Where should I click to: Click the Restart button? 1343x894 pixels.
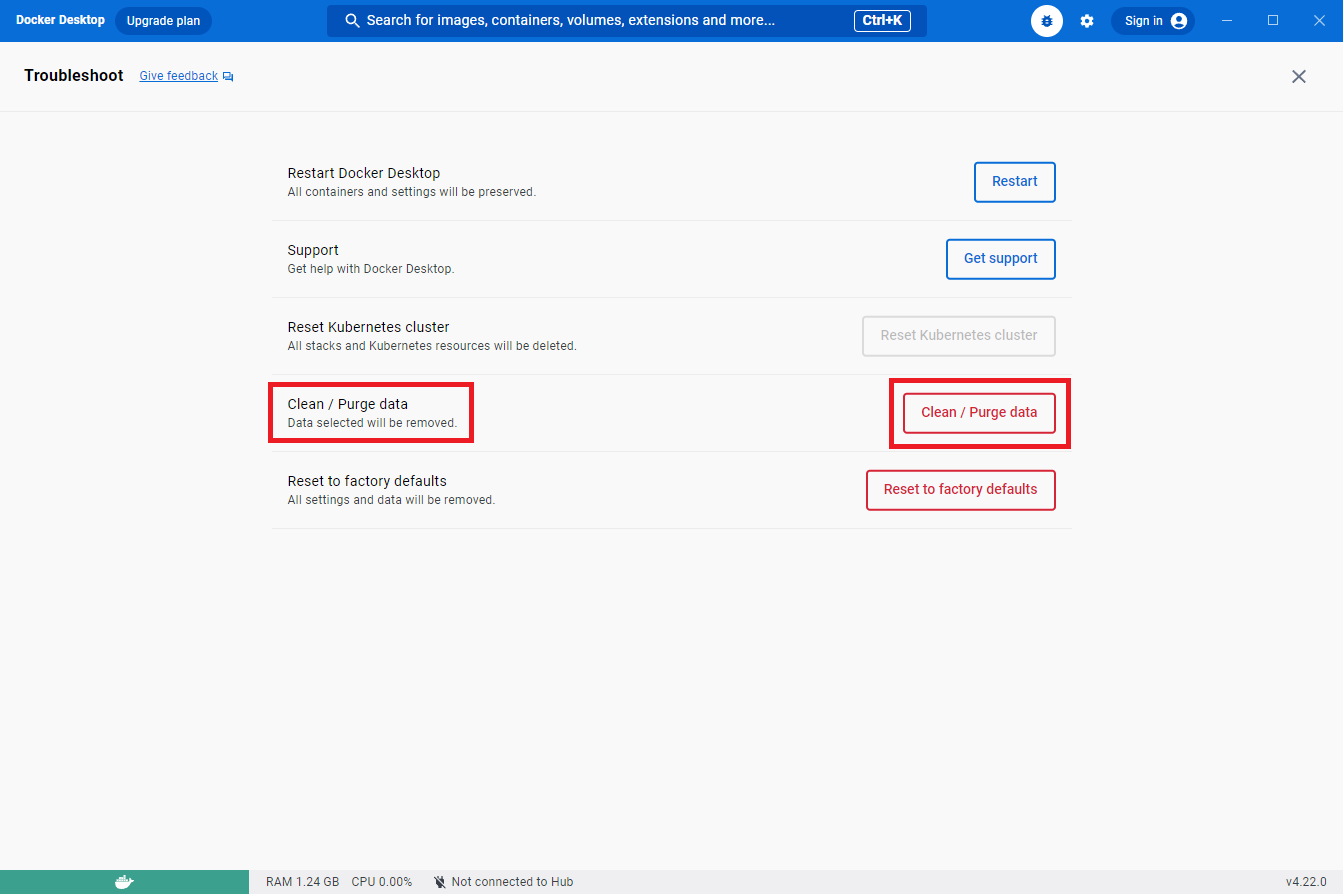click(1015, 182)
